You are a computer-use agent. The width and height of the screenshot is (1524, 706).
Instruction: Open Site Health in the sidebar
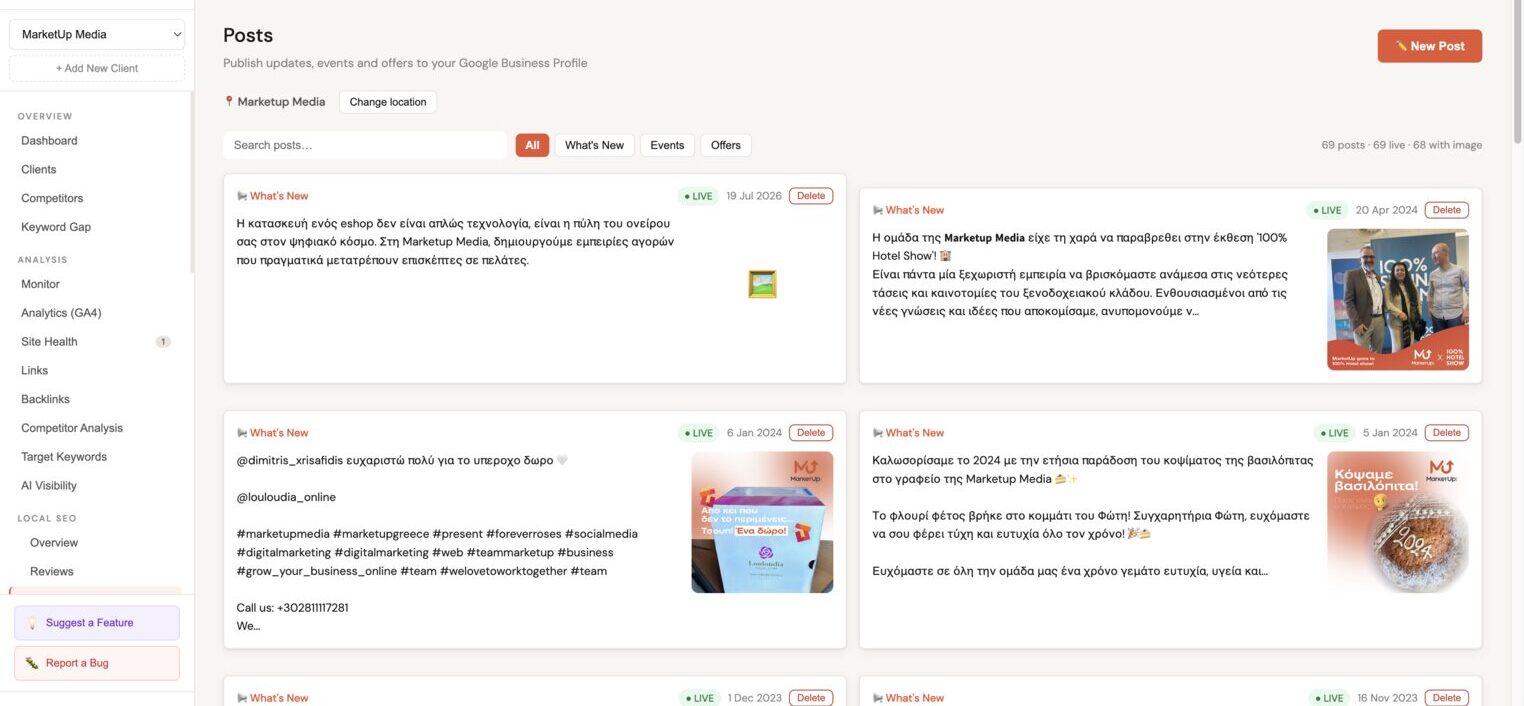tap(49, 342)
